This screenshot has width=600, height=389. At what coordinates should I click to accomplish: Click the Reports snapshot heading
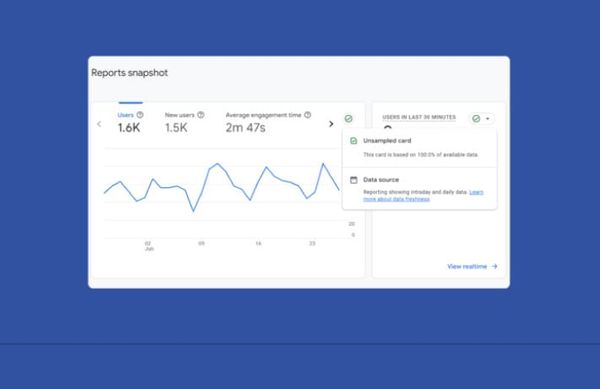tap(129, 73)
